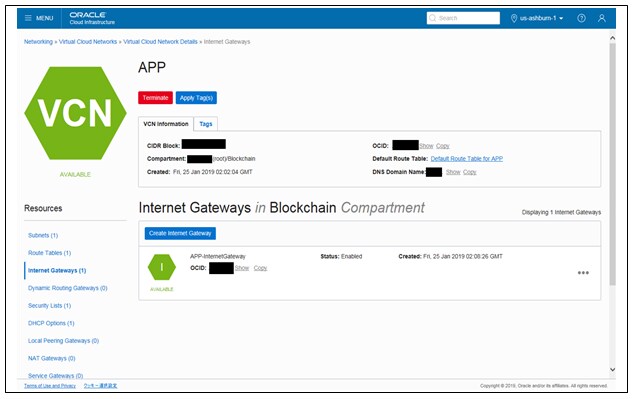This screenshot has height=399, width=635.
Task: Click the green VCN hexagon icon
Action: [75, 113]
